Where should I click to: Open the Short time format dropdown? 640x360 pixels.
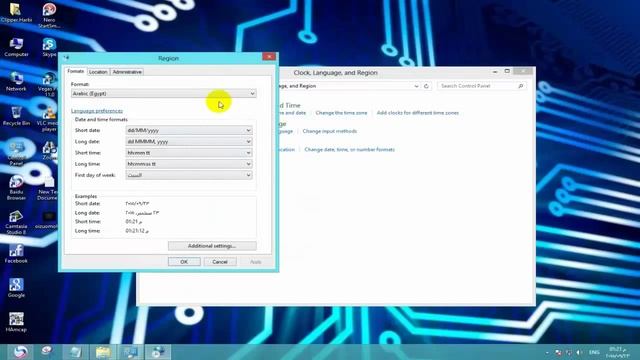tap(189, 153)
